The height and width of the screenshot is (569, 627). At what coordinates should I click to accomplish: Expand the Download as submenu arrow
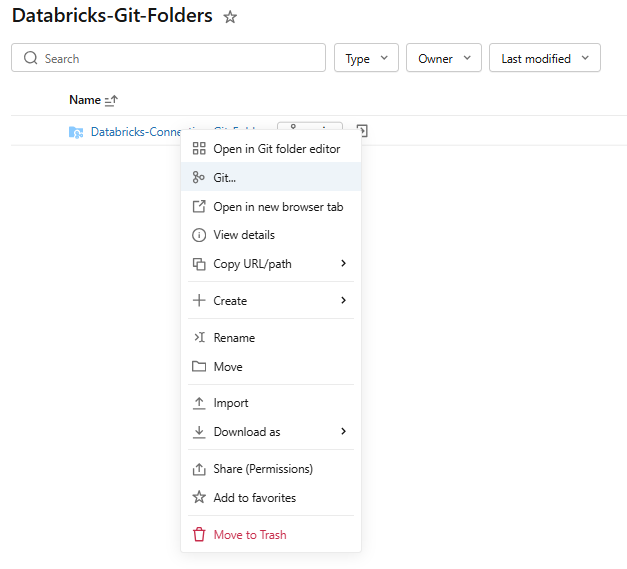pyautogui.click(x=343, y=431)
